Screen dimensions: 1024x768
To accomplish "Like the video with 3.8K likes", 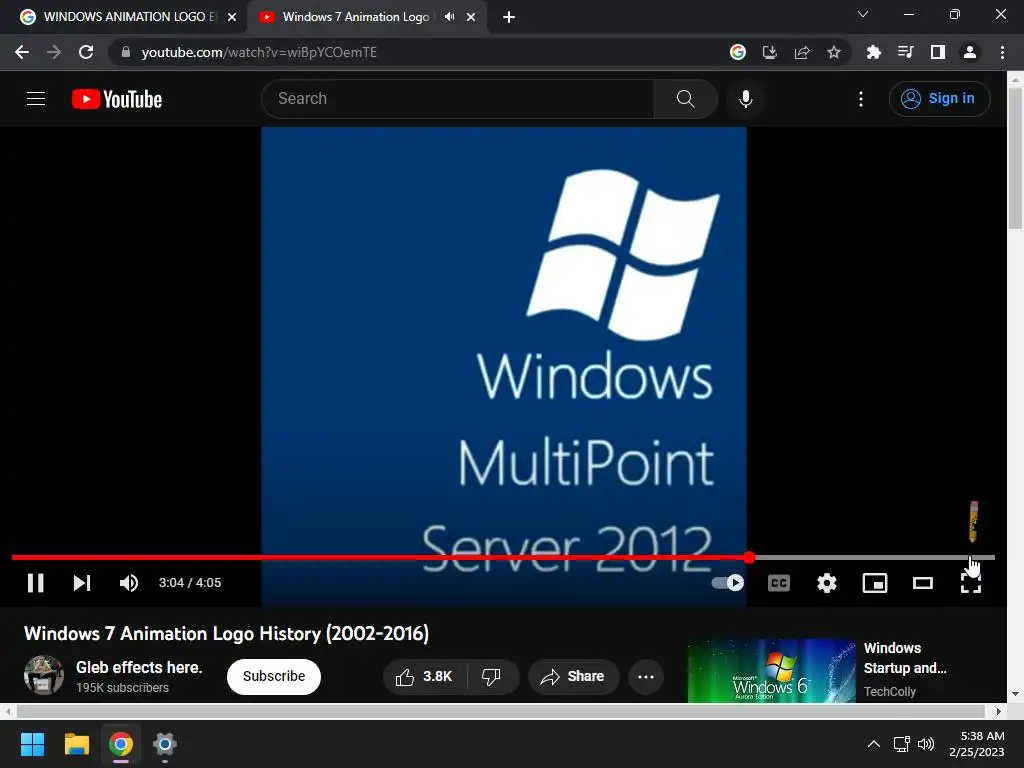I will tap(424, 677).
